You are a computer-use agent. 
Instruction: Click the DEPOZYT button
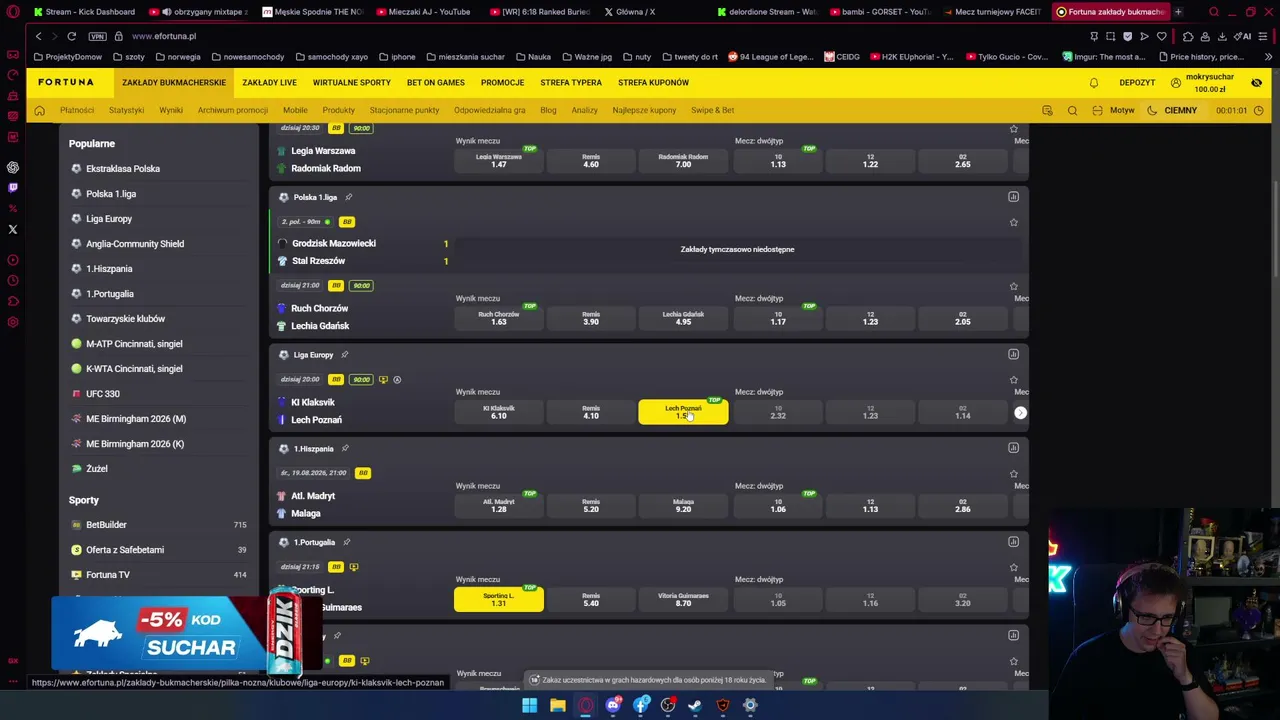click(x=1137, y=83)
